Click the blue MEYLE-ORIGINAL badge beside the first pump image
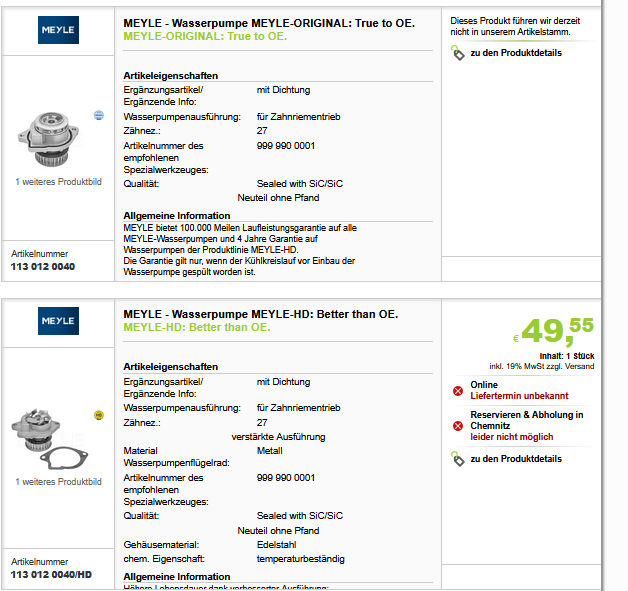Image resolution: width=628 pixels, height=591 pixels. coord(99,115)
